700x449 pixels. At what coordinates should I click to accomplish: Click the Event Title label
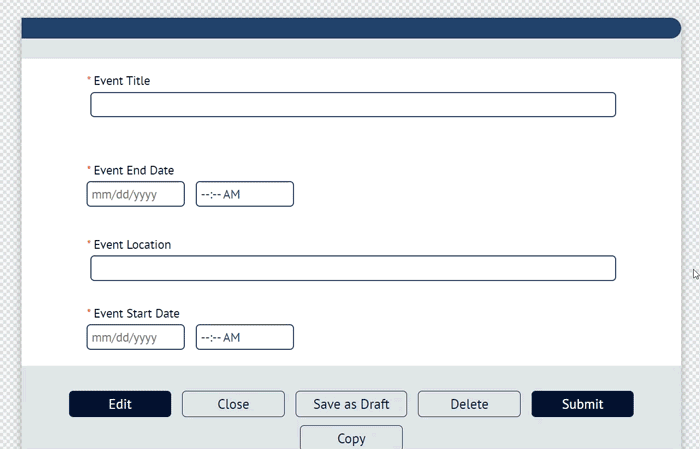click(x=122, y=81)
